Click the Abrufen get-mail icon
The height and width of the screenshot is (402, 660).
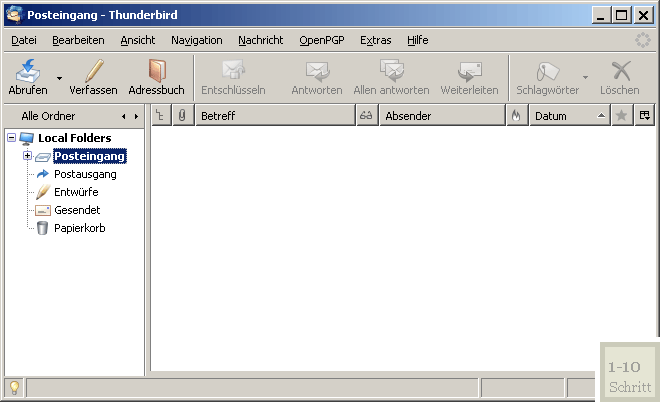28,71
